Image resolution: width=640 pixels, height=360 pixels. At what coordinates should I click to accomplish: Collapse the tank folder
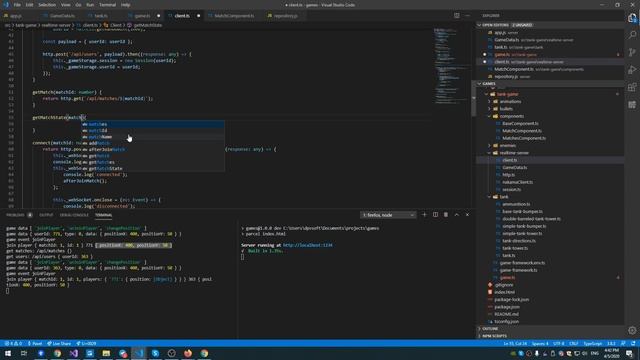504,197
